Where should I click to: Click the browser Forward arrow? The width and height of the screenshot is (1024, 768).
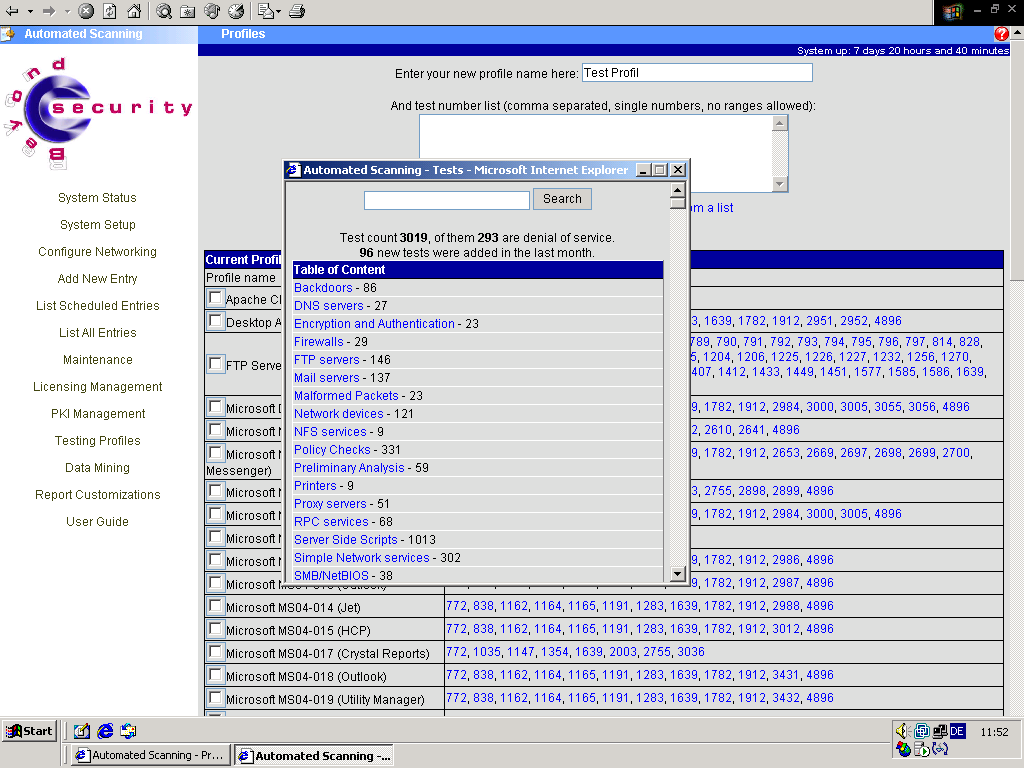[x=49, y=11]
